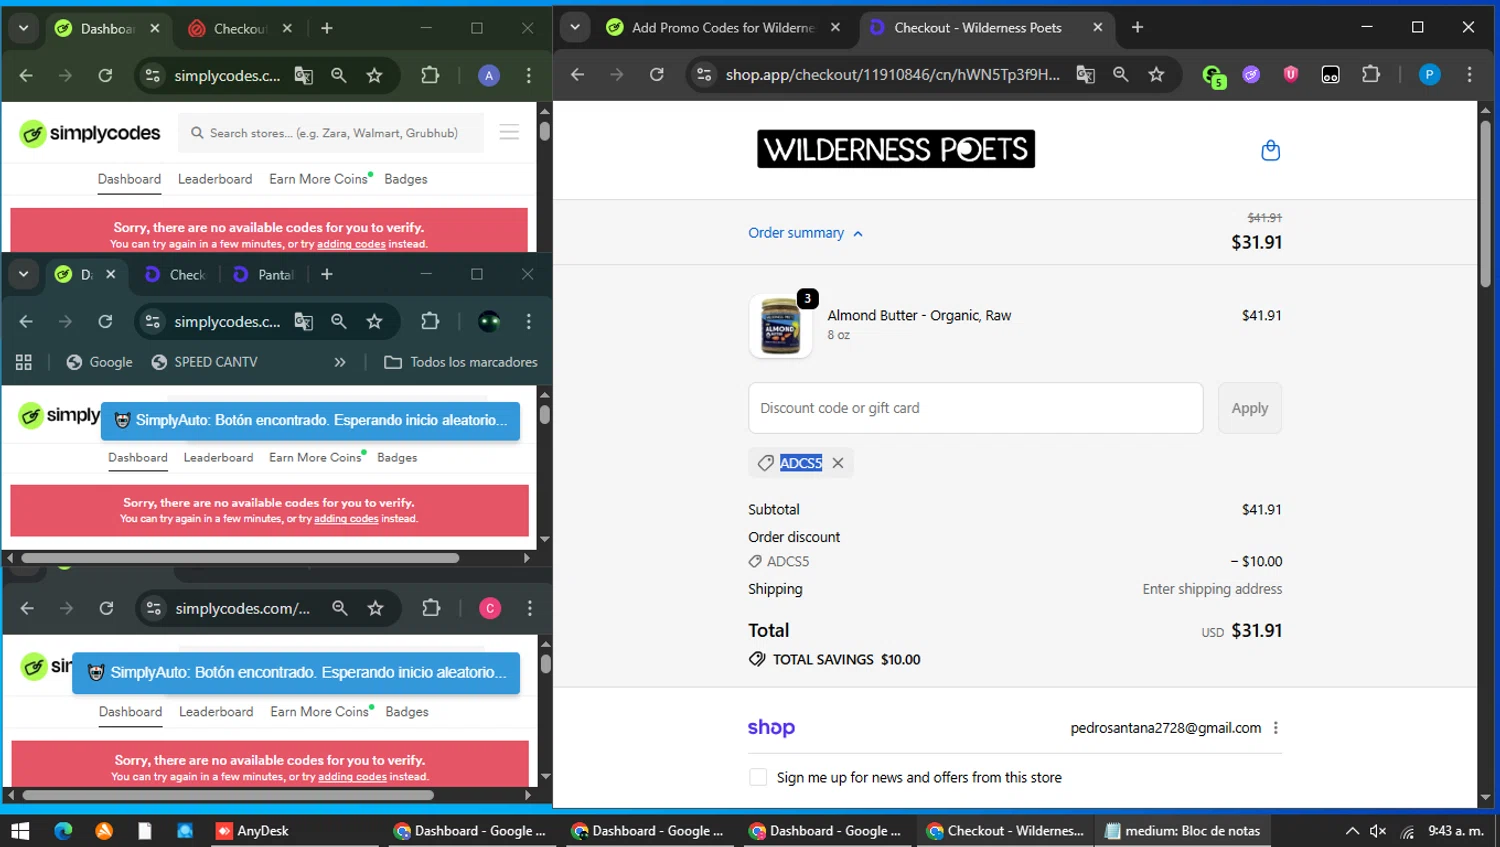Bookmark the shop.app checkout page with the star
1500x847 pixels.
(x=1156, y=74)
